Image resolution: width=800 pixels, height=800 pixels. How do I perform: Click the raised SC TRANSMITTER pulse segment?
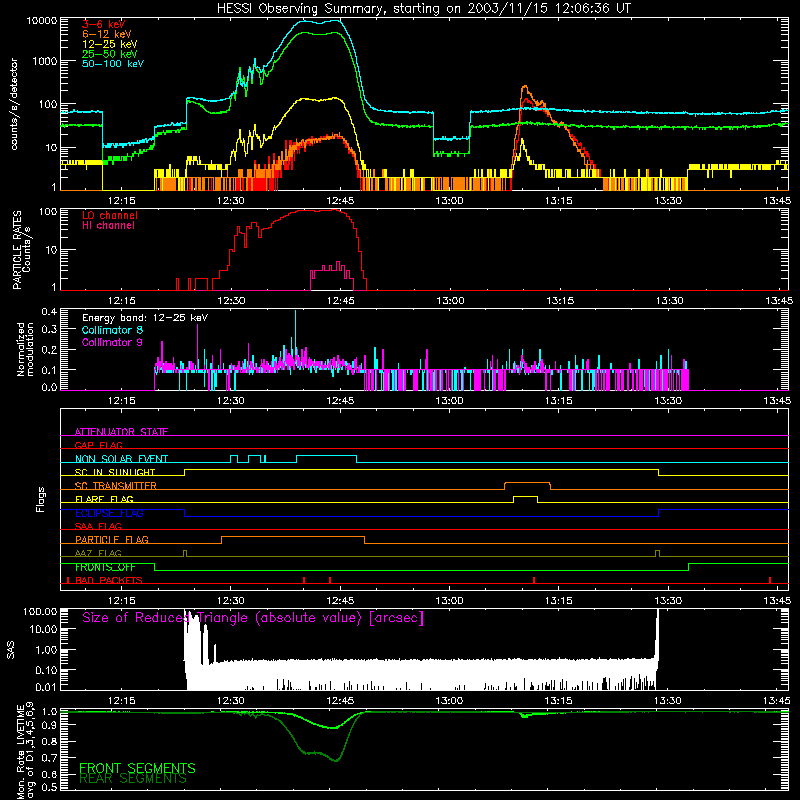coord(528,483)
